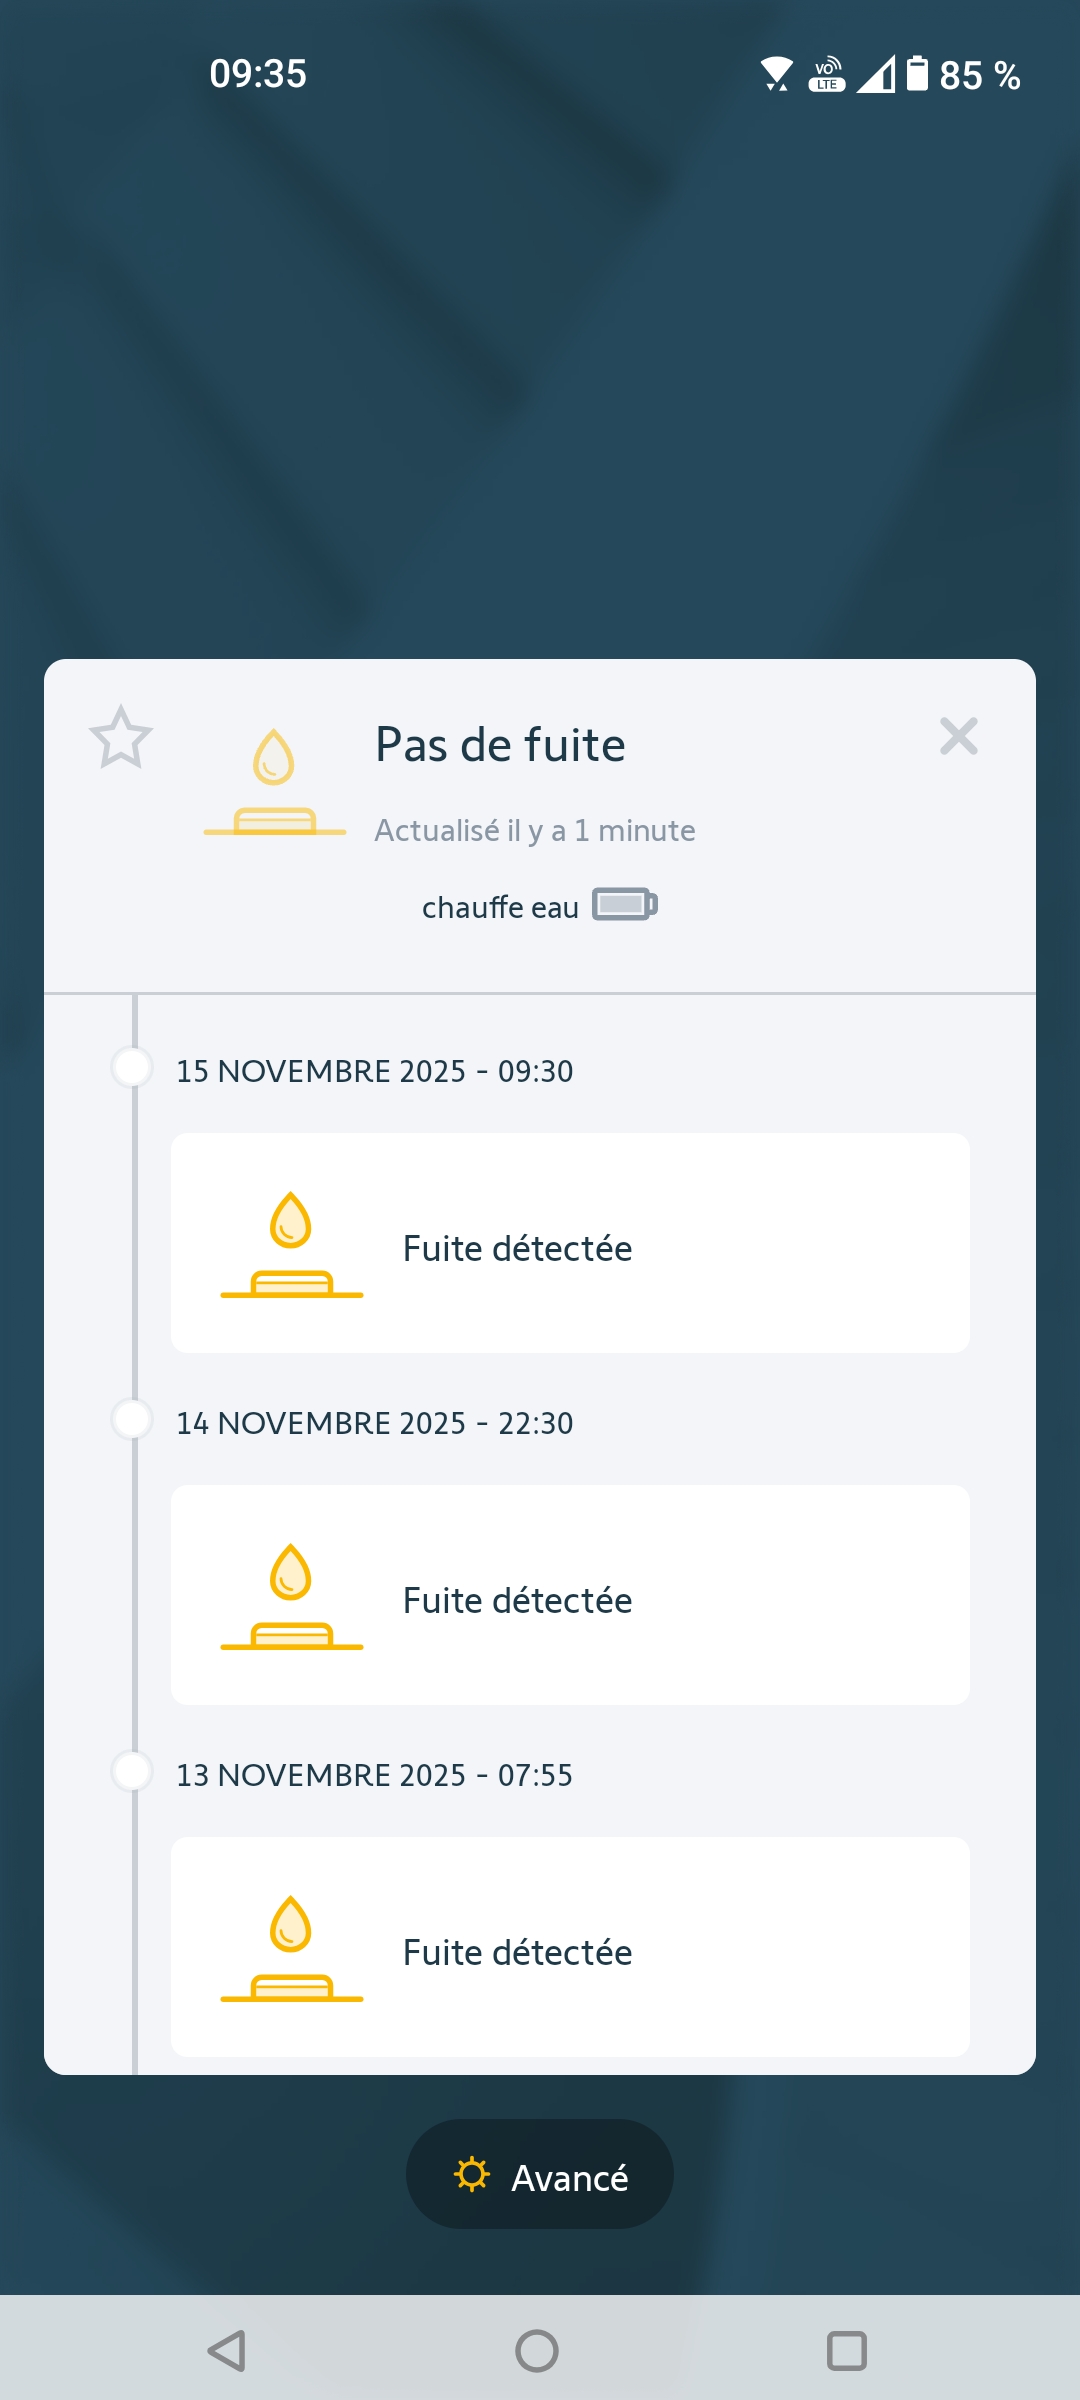Tap the gear icon beside Avancé
Image resolution: width=1080 pixels, height=2400 pixels.
[x=472, y=2175]
